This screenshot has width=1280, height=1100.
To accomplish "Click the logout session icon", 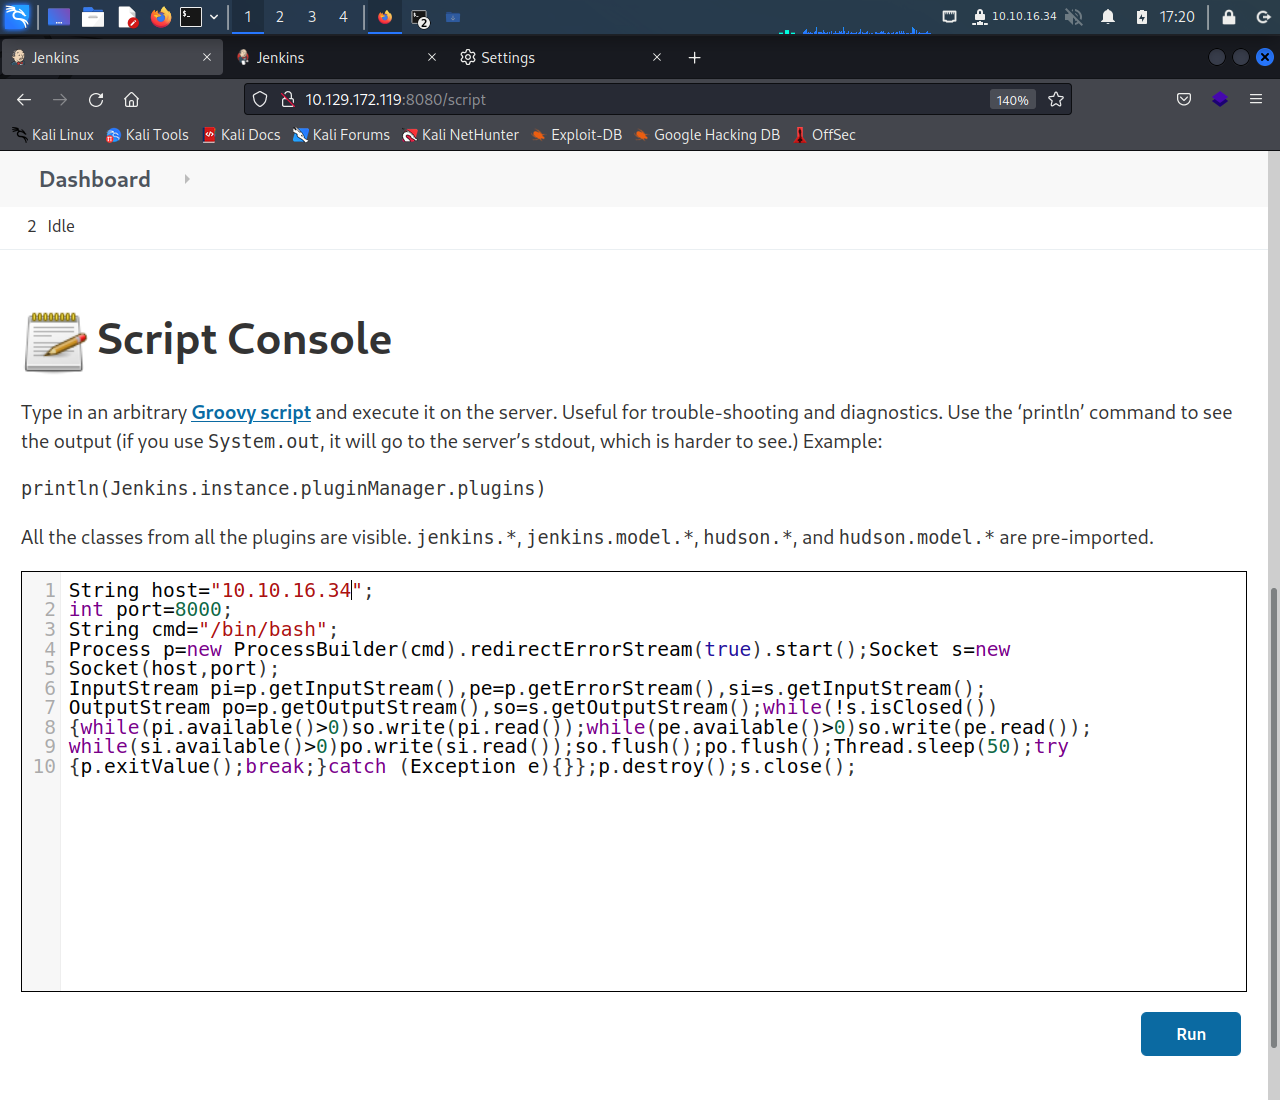I will click(x=1263, y=17).
